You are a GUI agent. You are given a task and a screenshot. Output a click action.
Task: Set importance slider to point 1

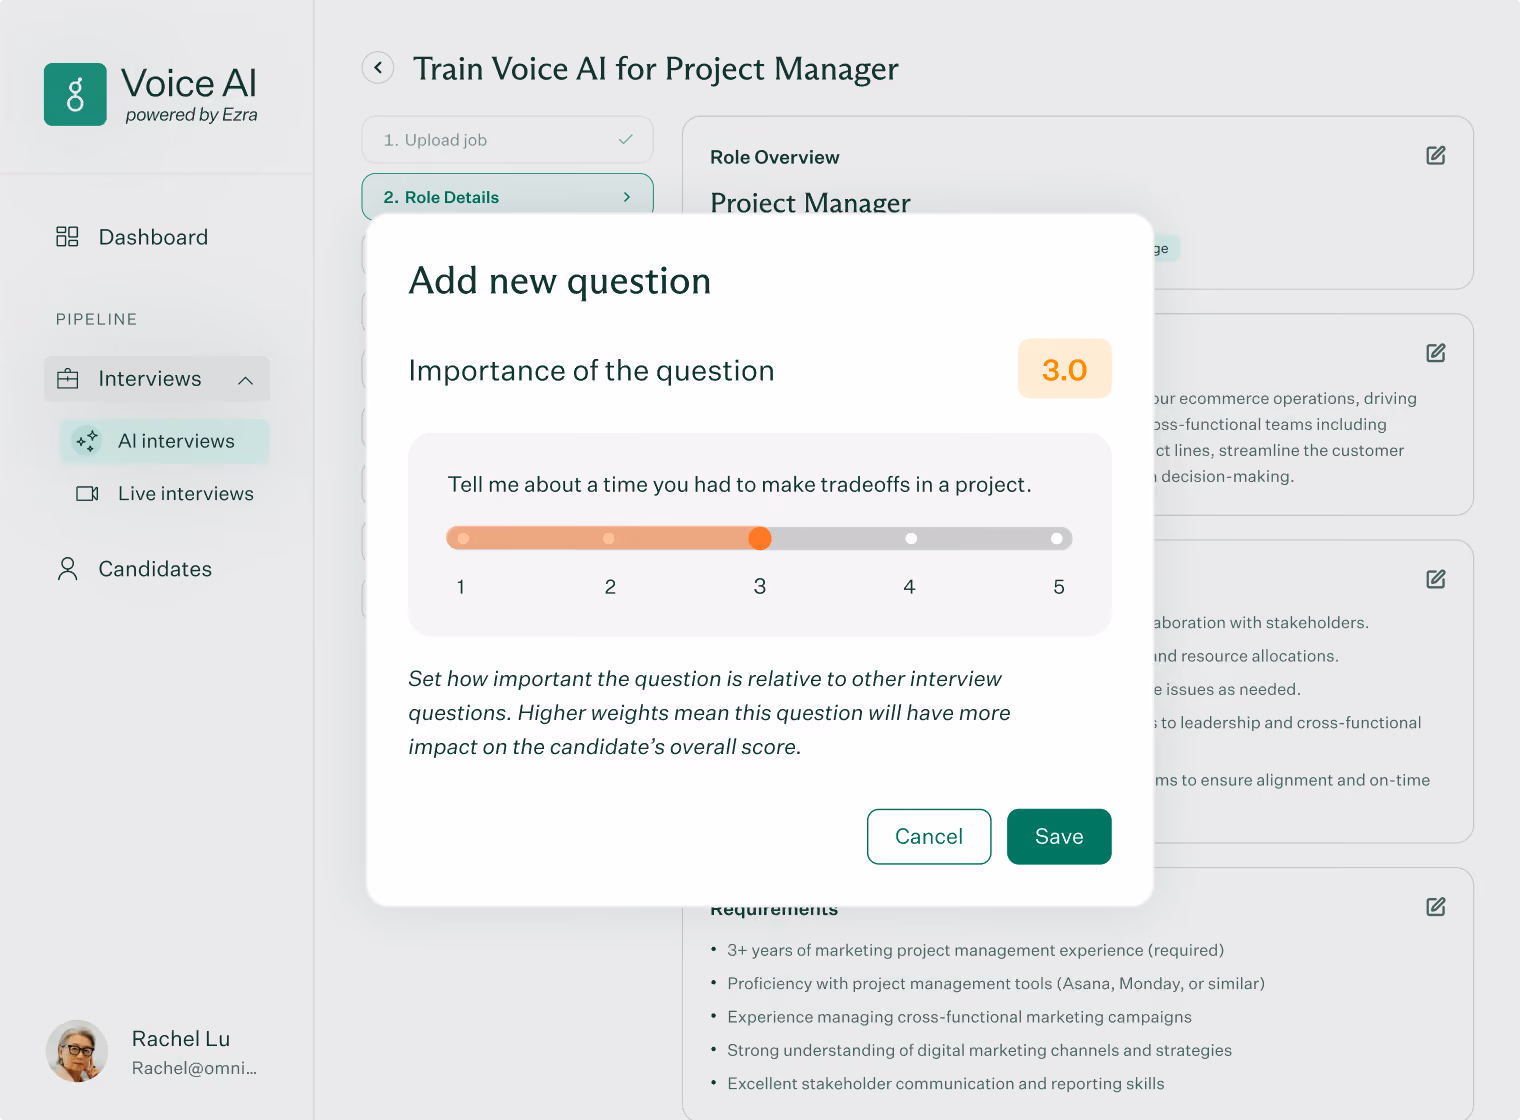(x=463, y=539)
